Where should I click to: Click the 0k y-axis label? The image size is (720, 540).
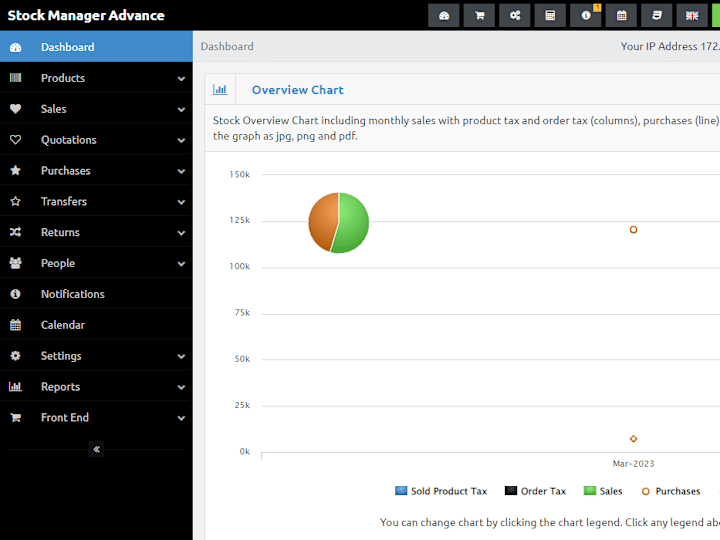[245, 451]
